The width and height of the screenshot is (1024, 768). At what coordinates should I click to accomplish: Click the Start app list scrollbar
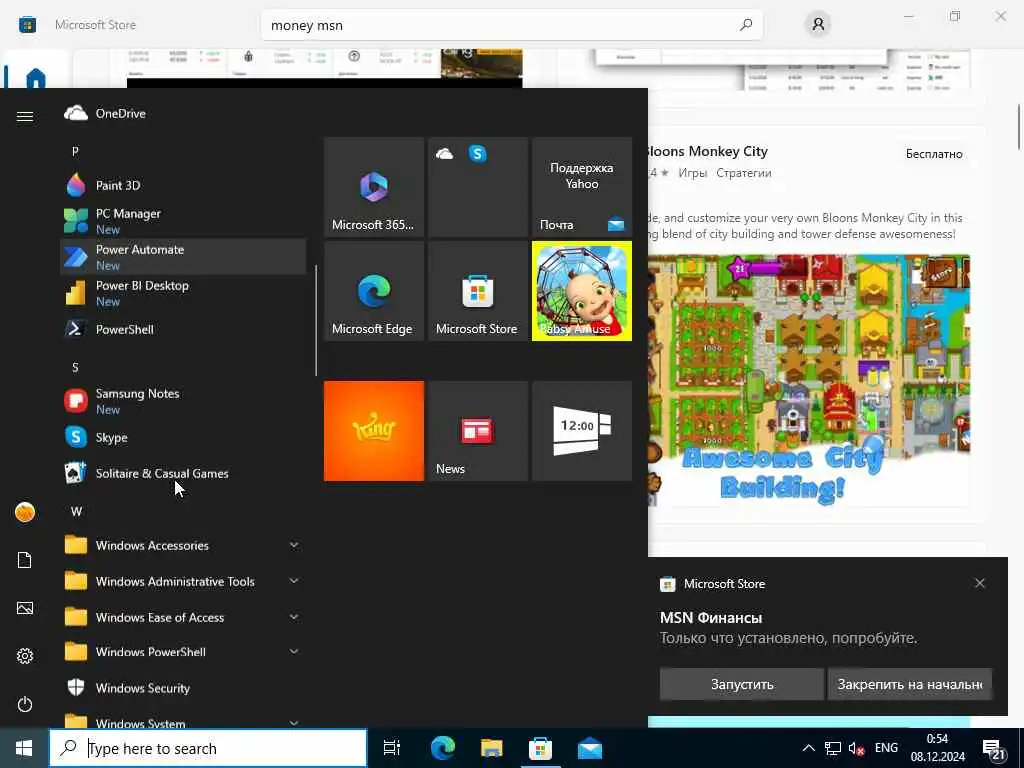pos(316,320)
